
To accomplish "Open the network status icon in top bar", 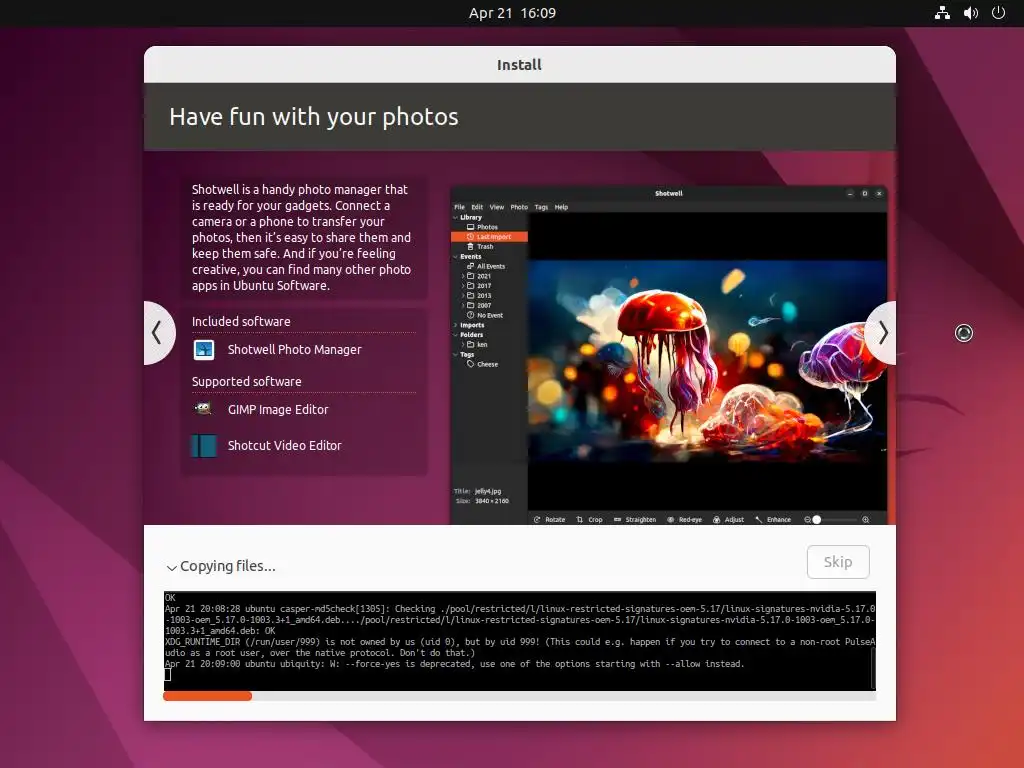I will point(942,13).
